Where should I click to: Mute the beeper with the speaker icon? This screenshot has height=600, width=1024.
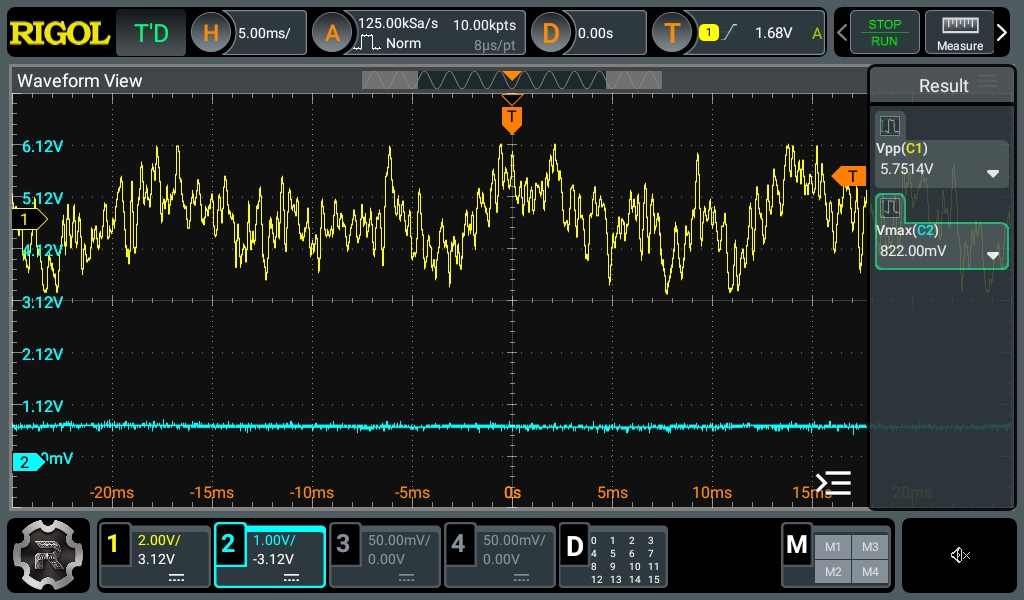[x=959, y=555]
